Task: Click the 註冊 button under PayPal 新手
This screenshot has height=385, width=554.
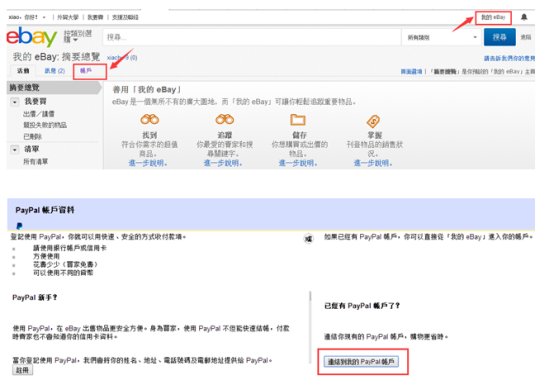Action: [x=23, y=370]
